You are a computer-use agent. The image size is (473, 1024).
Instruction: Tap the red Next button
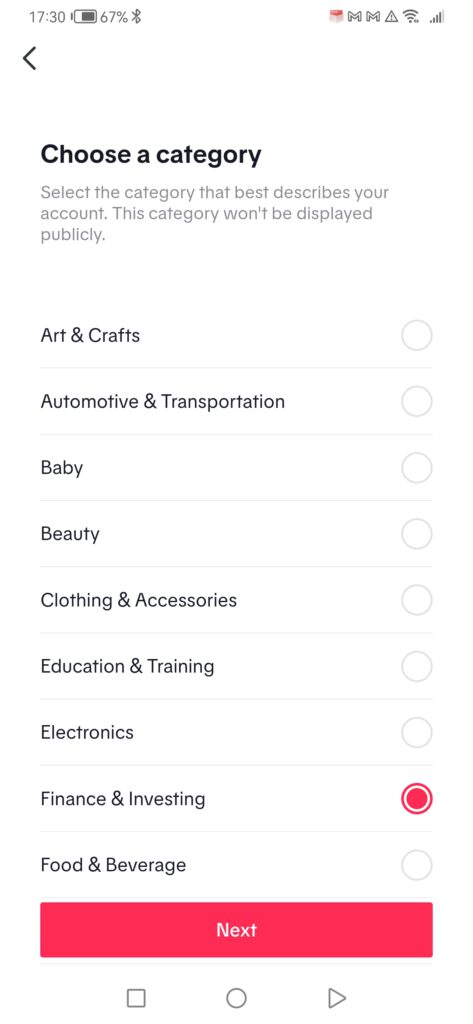pos(236,930)
